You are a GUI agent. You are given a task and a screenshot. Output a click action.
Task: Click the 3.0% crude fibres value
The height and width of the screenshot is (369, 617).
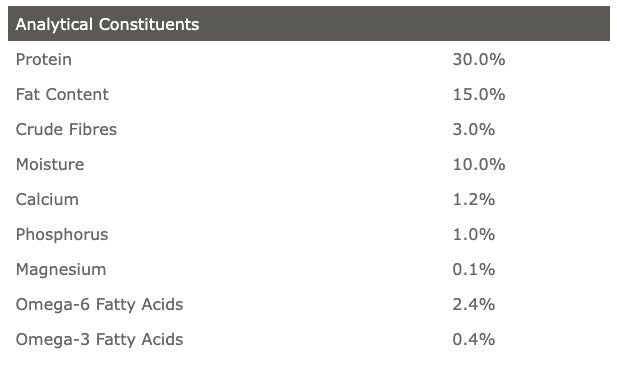(474, 129)
